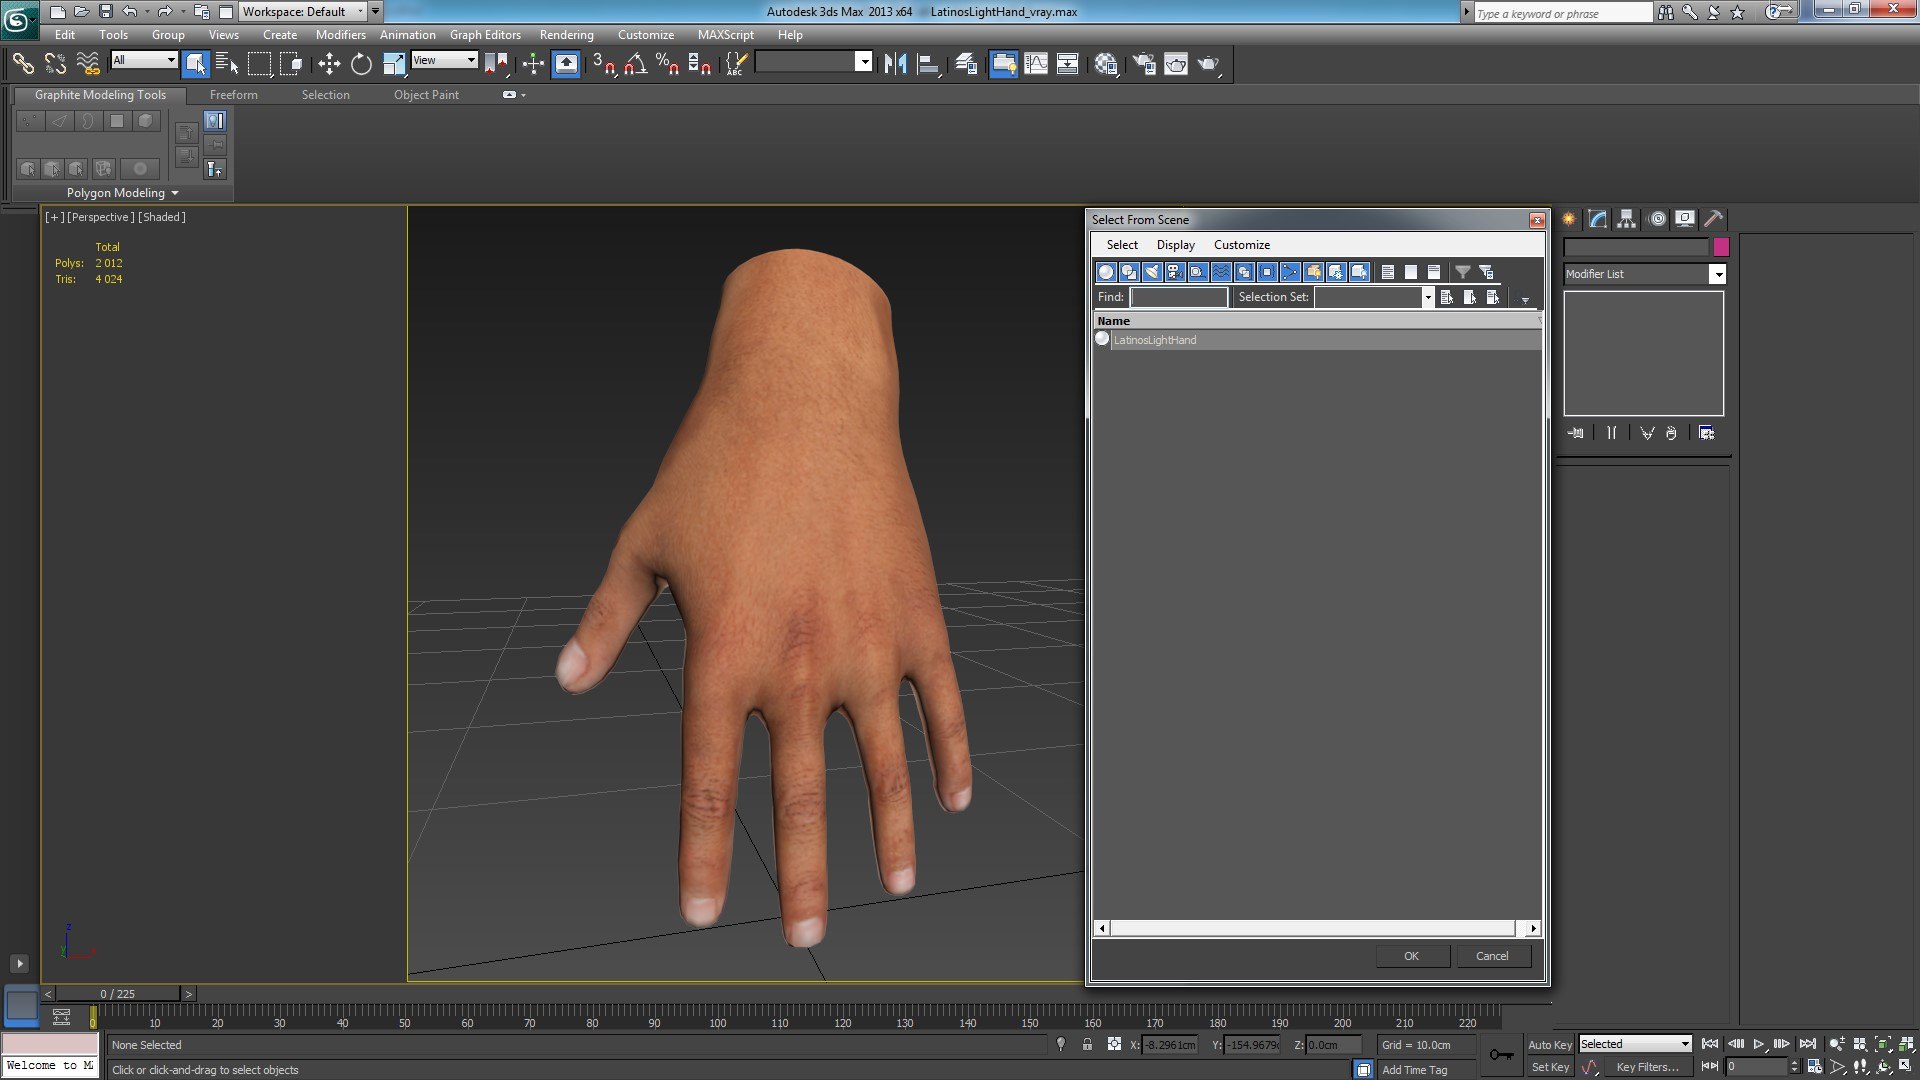Open the Hierarchy command panel tab
This screenshot has height=1080, width=1920.
[x=1626, y=219]
